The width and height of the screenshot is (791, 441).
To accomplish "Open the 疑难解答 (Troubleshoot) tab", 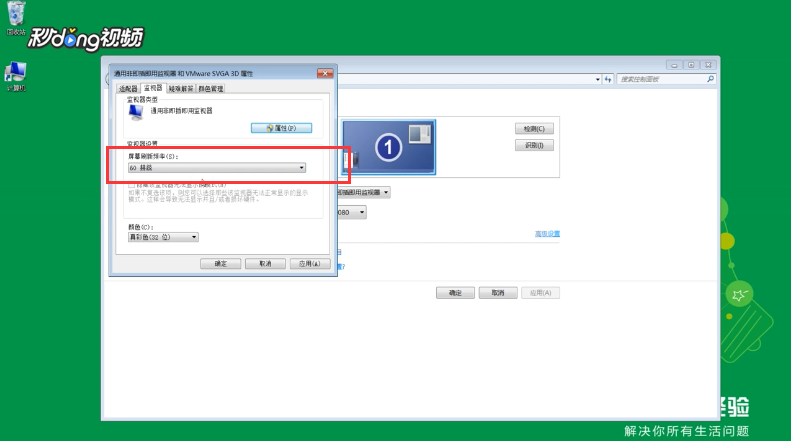I will click(x=181, y=89).
